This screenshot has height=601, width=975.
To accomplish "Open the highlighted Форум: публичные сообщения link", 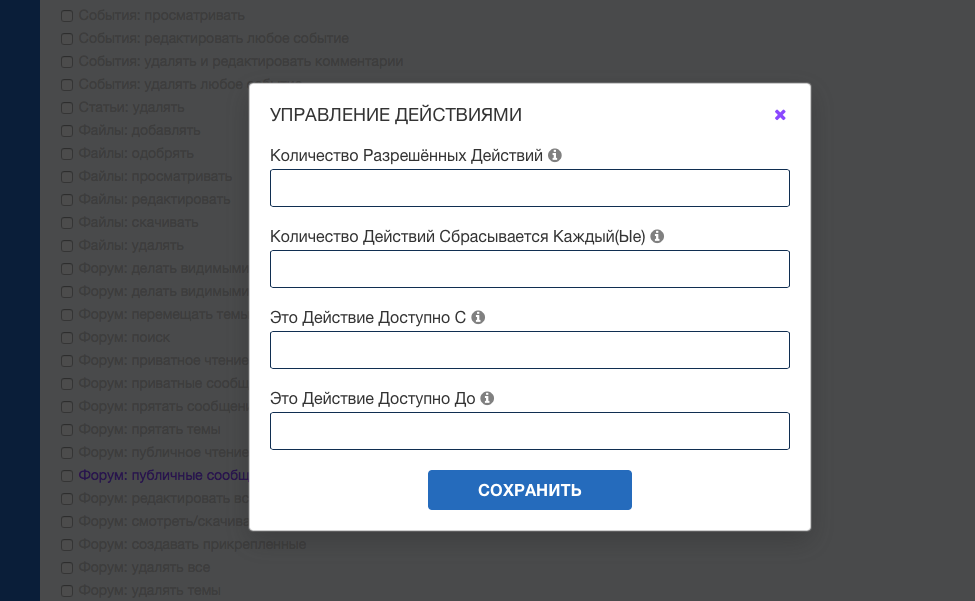I will 162,476.
